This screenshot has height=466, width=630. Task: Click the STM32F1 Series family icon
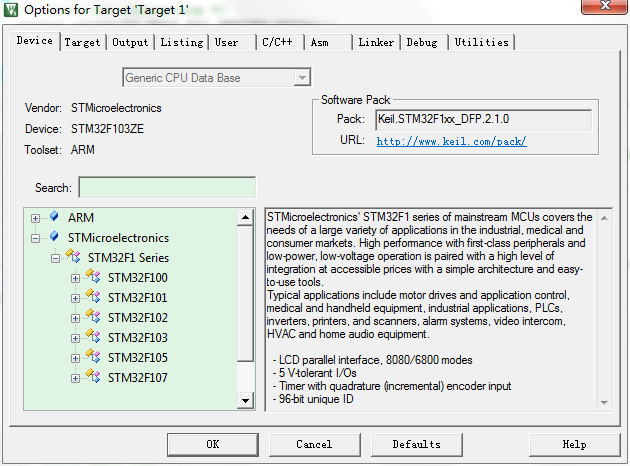click(x=73, y=256)
